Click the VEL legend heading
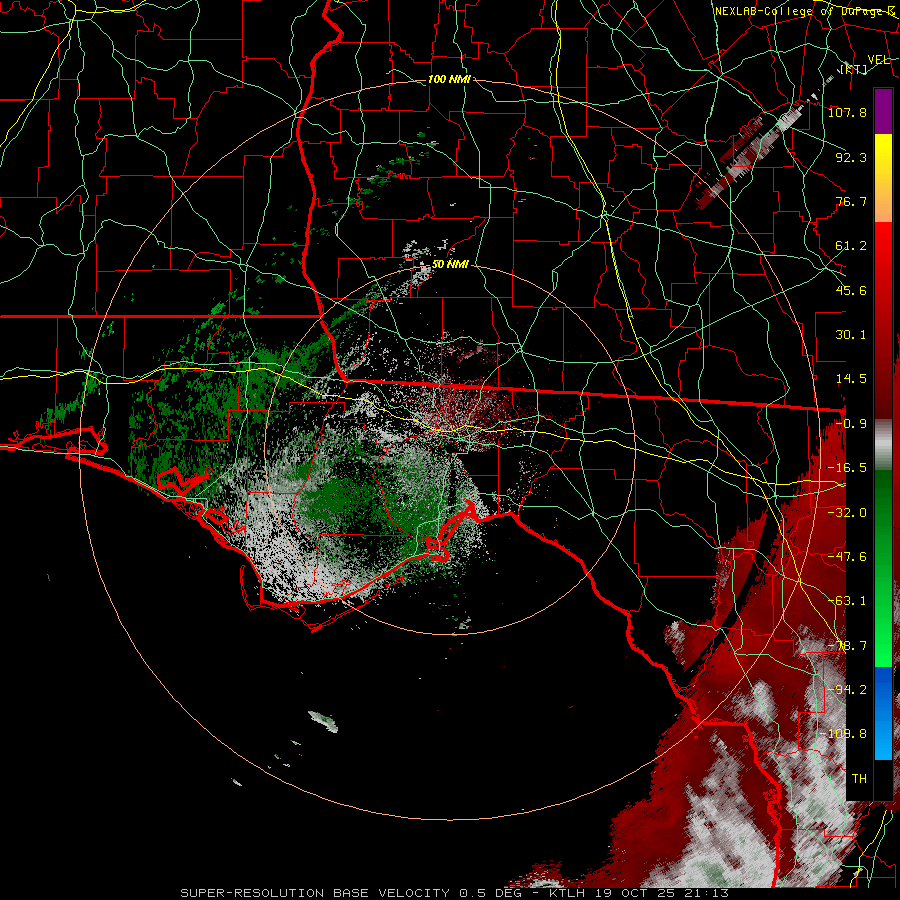Viewport: 900px width, 900px height. pyautogui.click(x=878, y=60)
